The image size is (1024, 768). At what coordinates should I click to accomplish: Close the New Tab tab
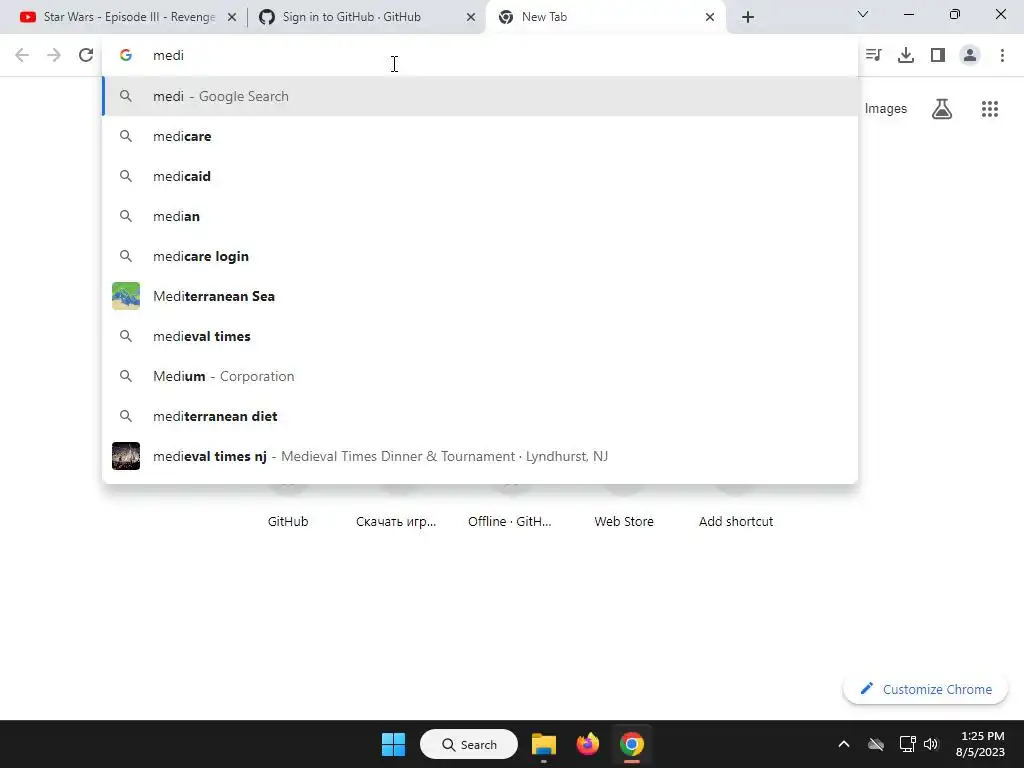710,17
